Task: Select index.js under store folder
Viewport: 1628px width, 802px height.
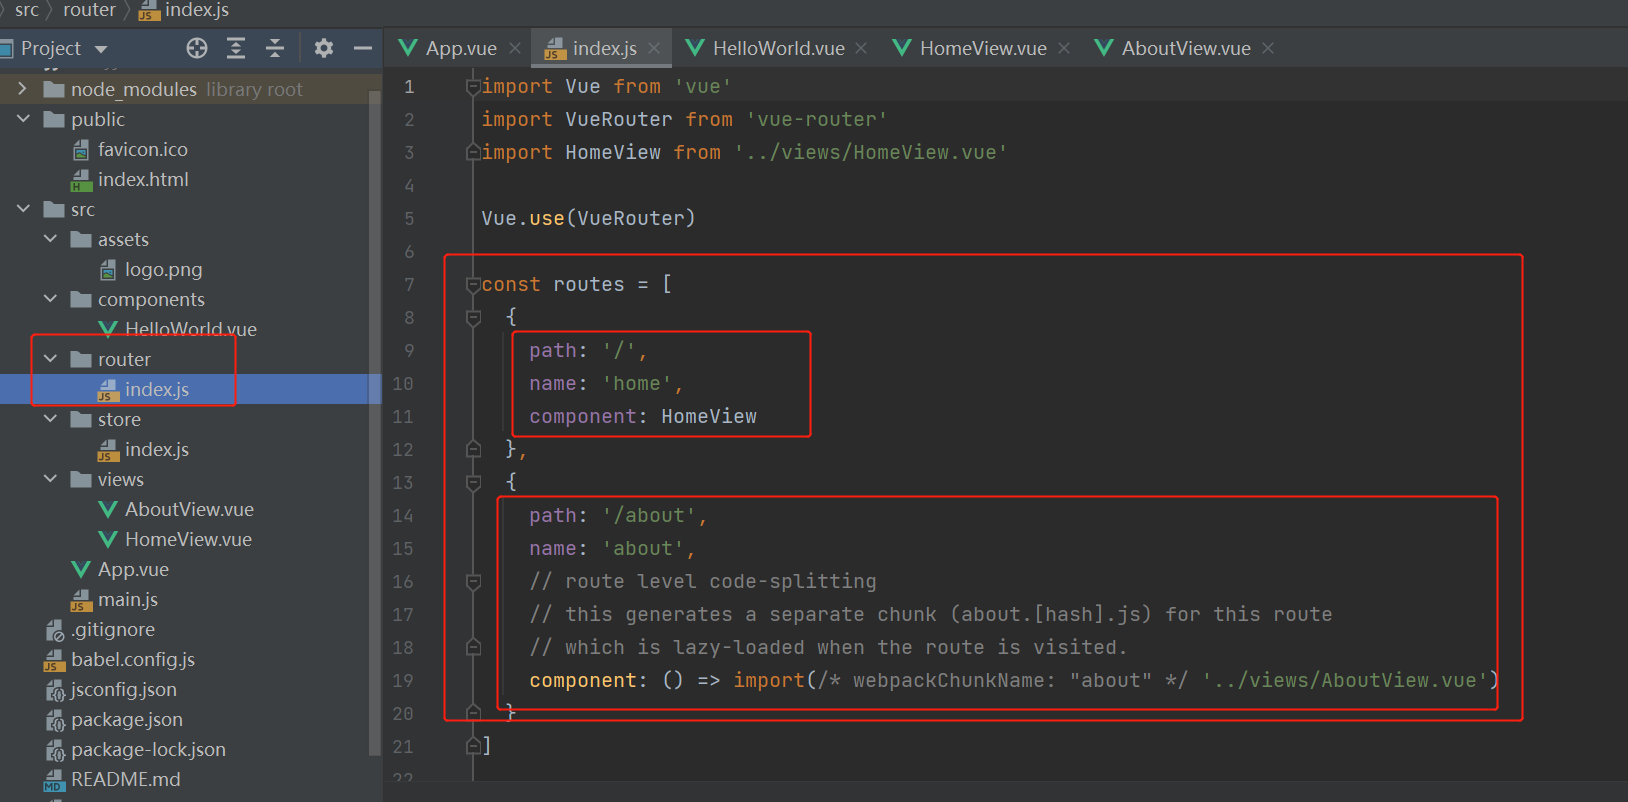Action: pos(144,449)
